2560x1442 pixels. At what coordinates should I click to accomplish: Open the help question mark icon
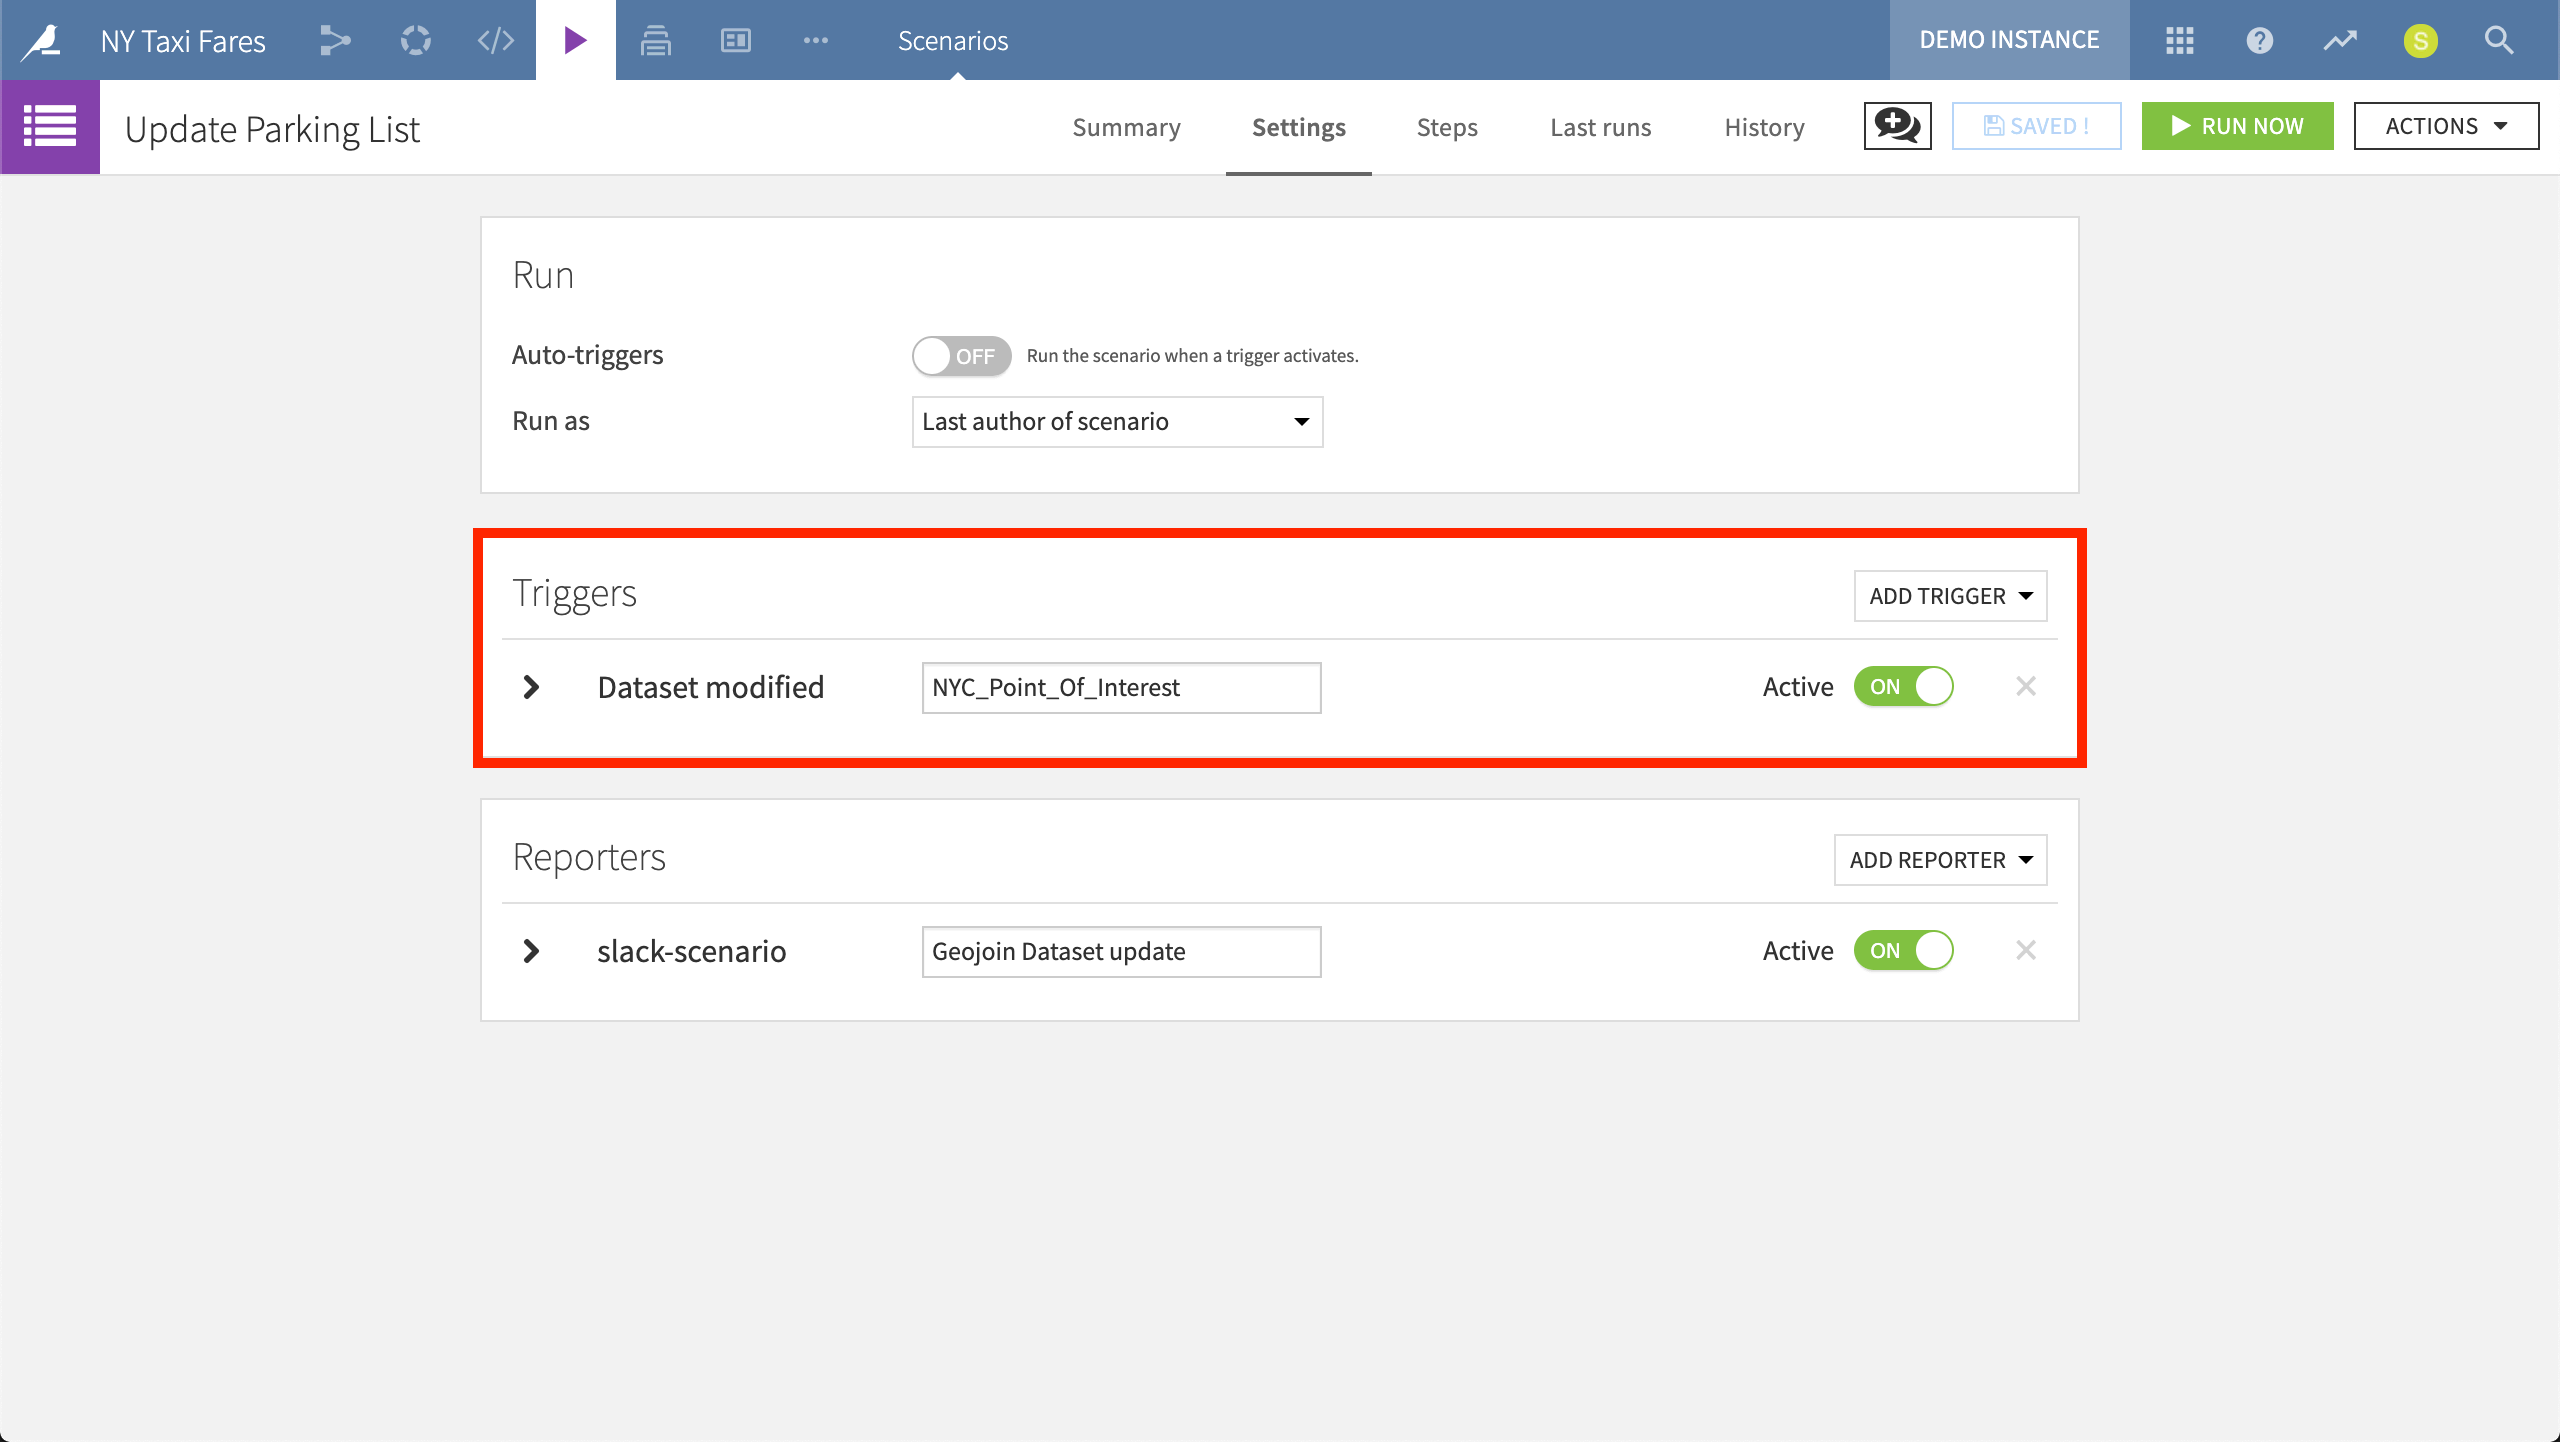(x=2260, y=41)
